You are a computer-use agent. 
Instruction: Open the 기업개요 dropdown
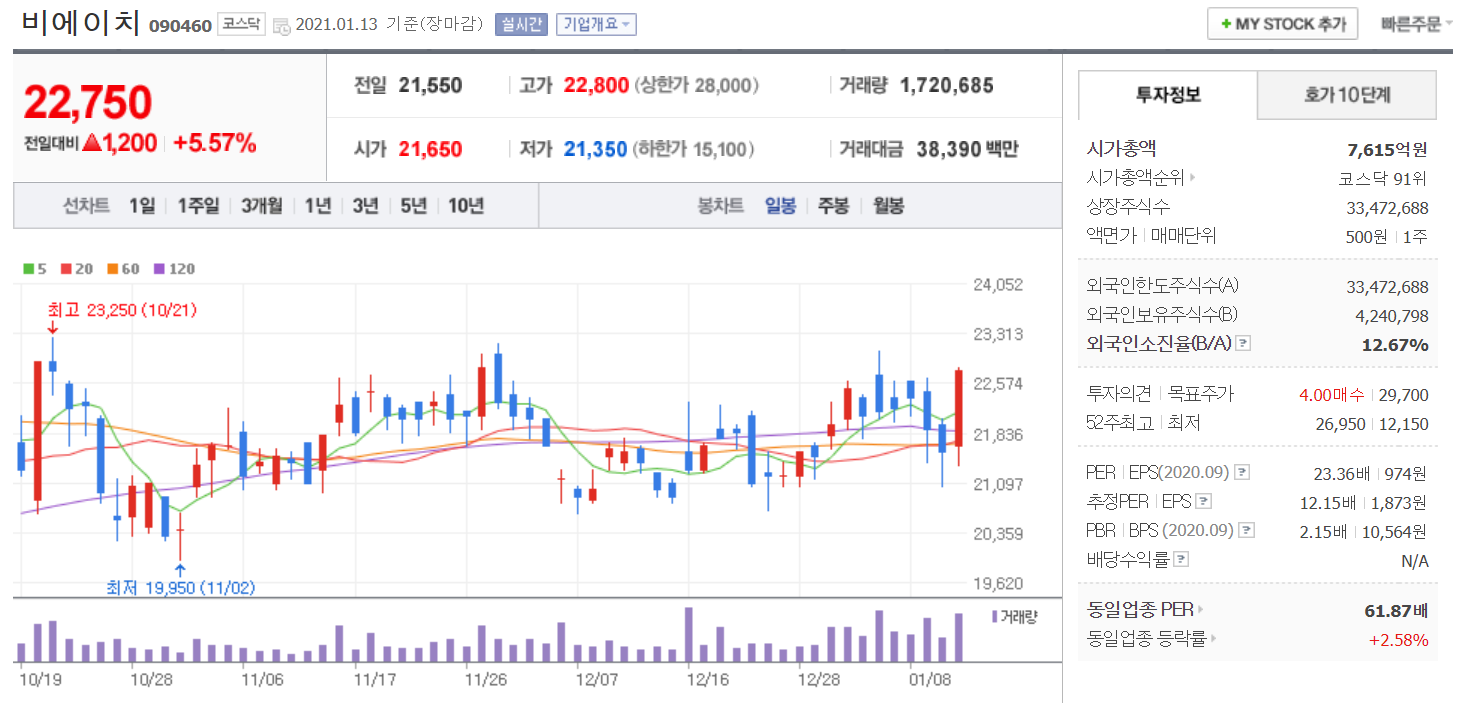pos(596,24)
